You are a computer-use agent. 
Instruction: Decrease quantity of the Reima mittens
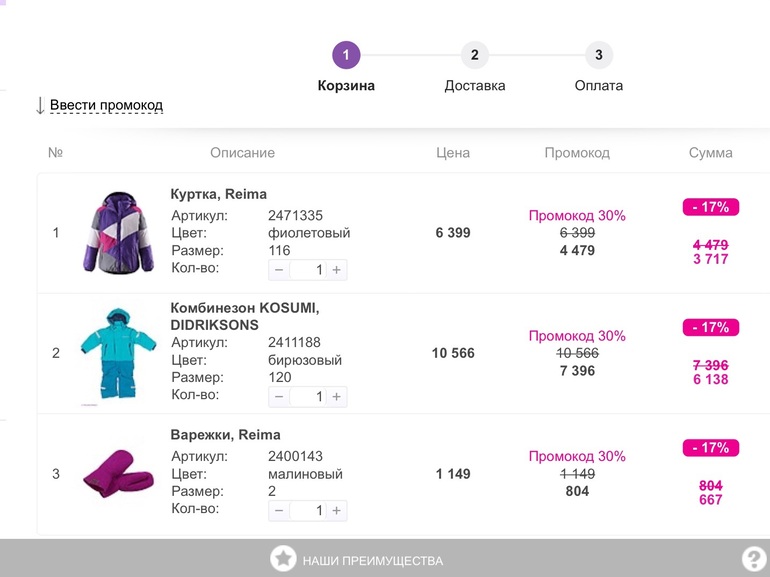[x=279, y=511]
